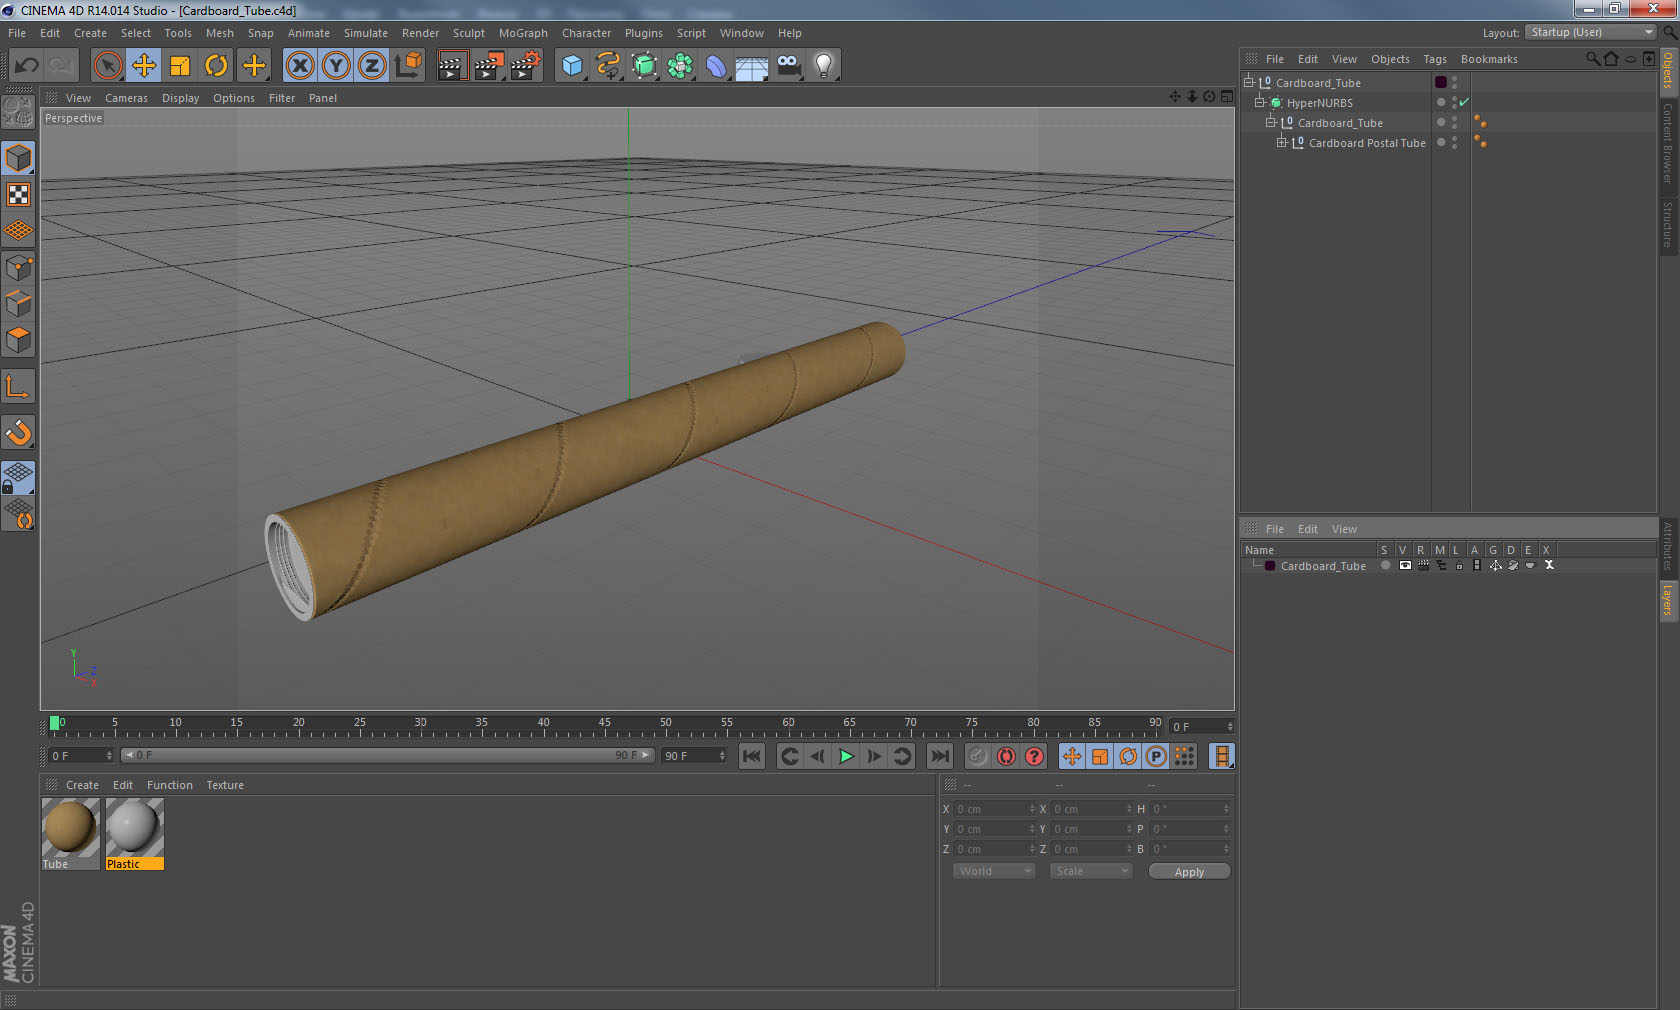
Task: Enable Texture mode in left palette
Action: [x=19, y=195]
